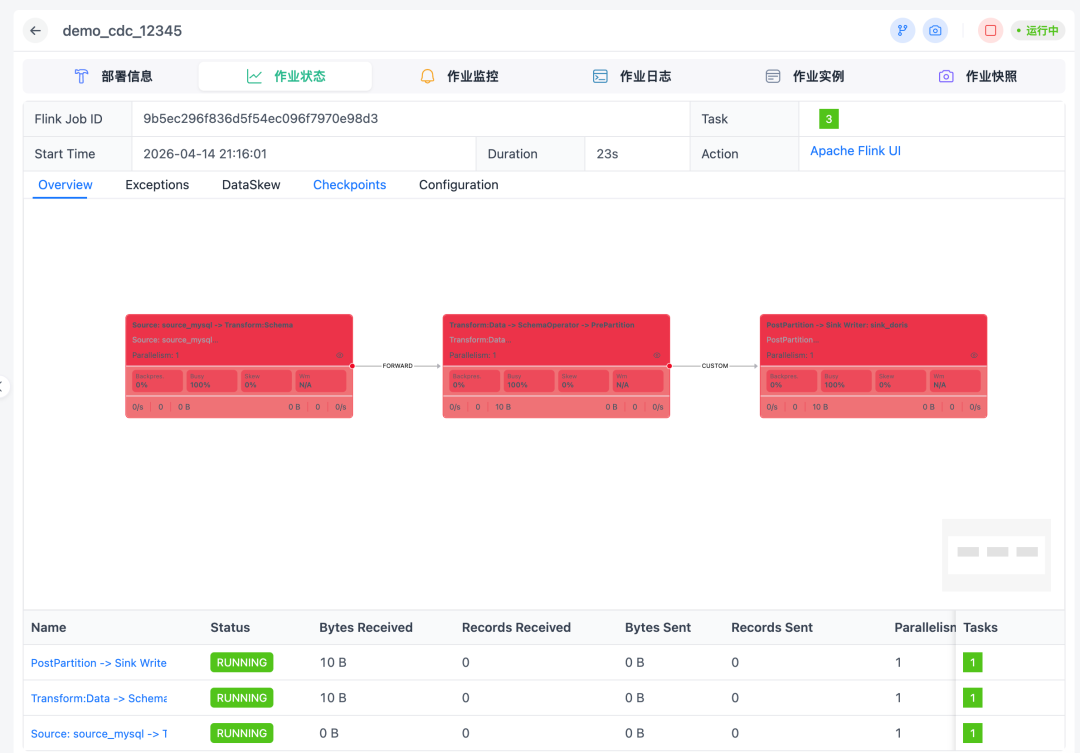Click Backpressure 0% metric on Transform:Data node

475,381
